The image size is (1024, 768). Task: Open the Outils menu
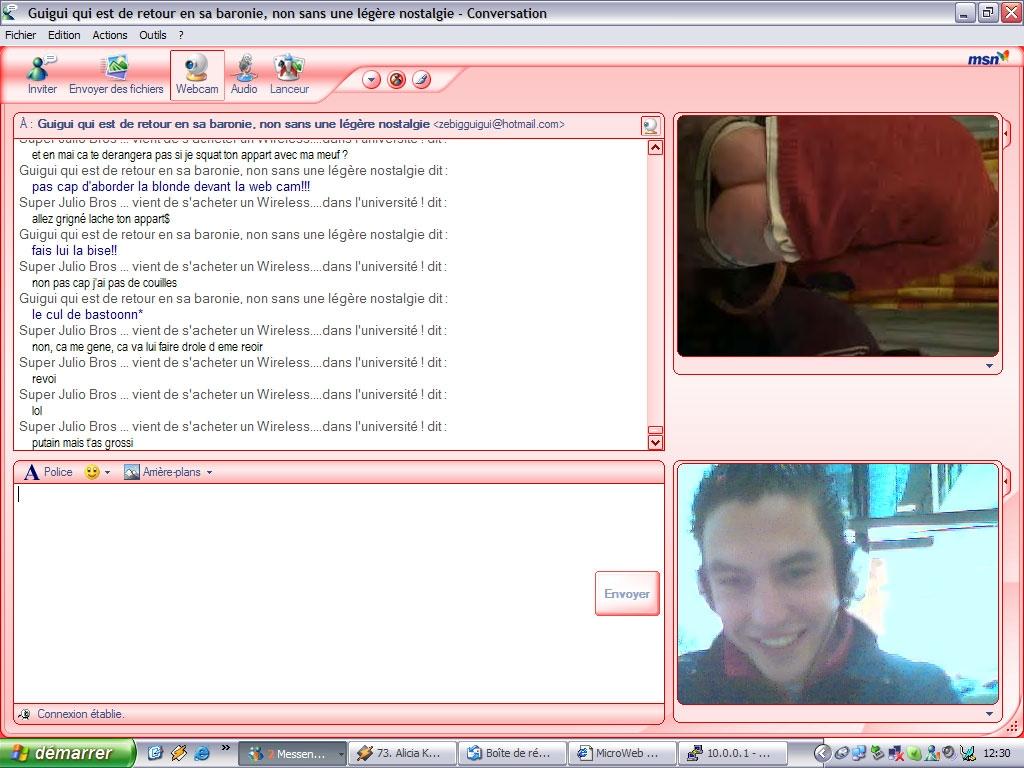tap(153, 35)
